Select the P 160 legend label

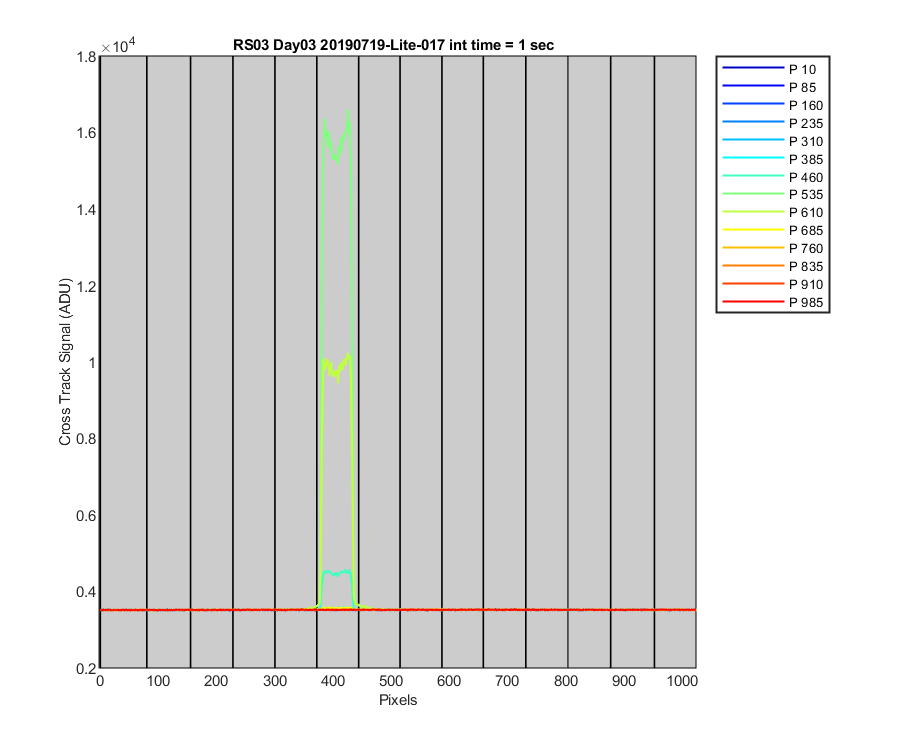[x=806, y=106]
